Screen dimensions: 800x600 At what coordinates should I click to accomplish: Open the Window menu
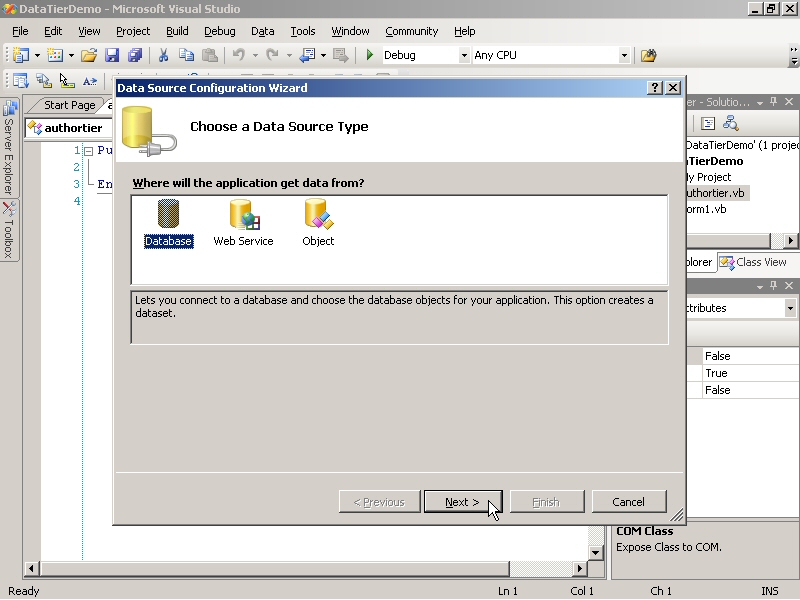(x=350, y=31)
